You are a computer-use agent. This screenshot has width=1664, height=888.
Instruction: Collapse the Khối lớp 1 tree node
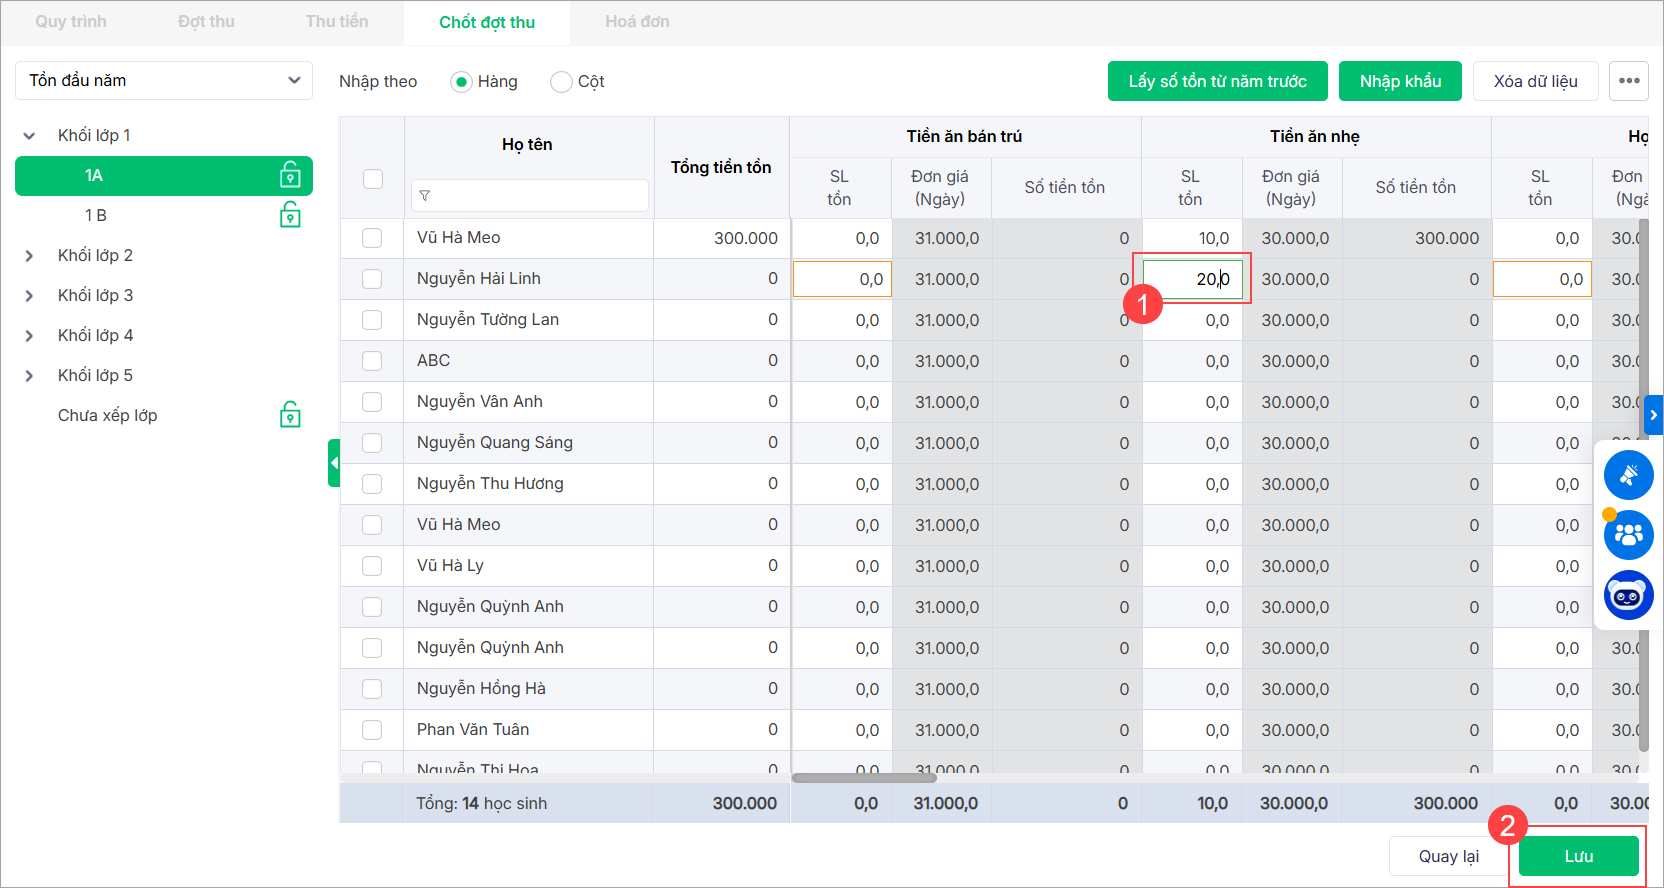pos(29,136)
